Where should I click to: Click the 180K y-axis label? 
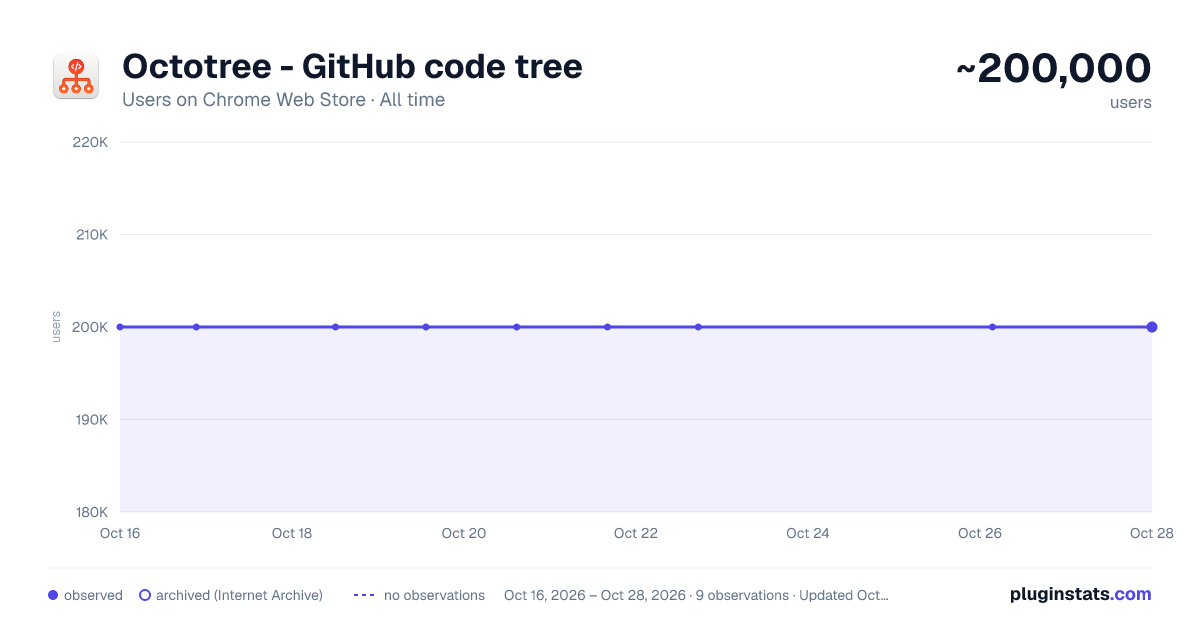tap(91, 512)
